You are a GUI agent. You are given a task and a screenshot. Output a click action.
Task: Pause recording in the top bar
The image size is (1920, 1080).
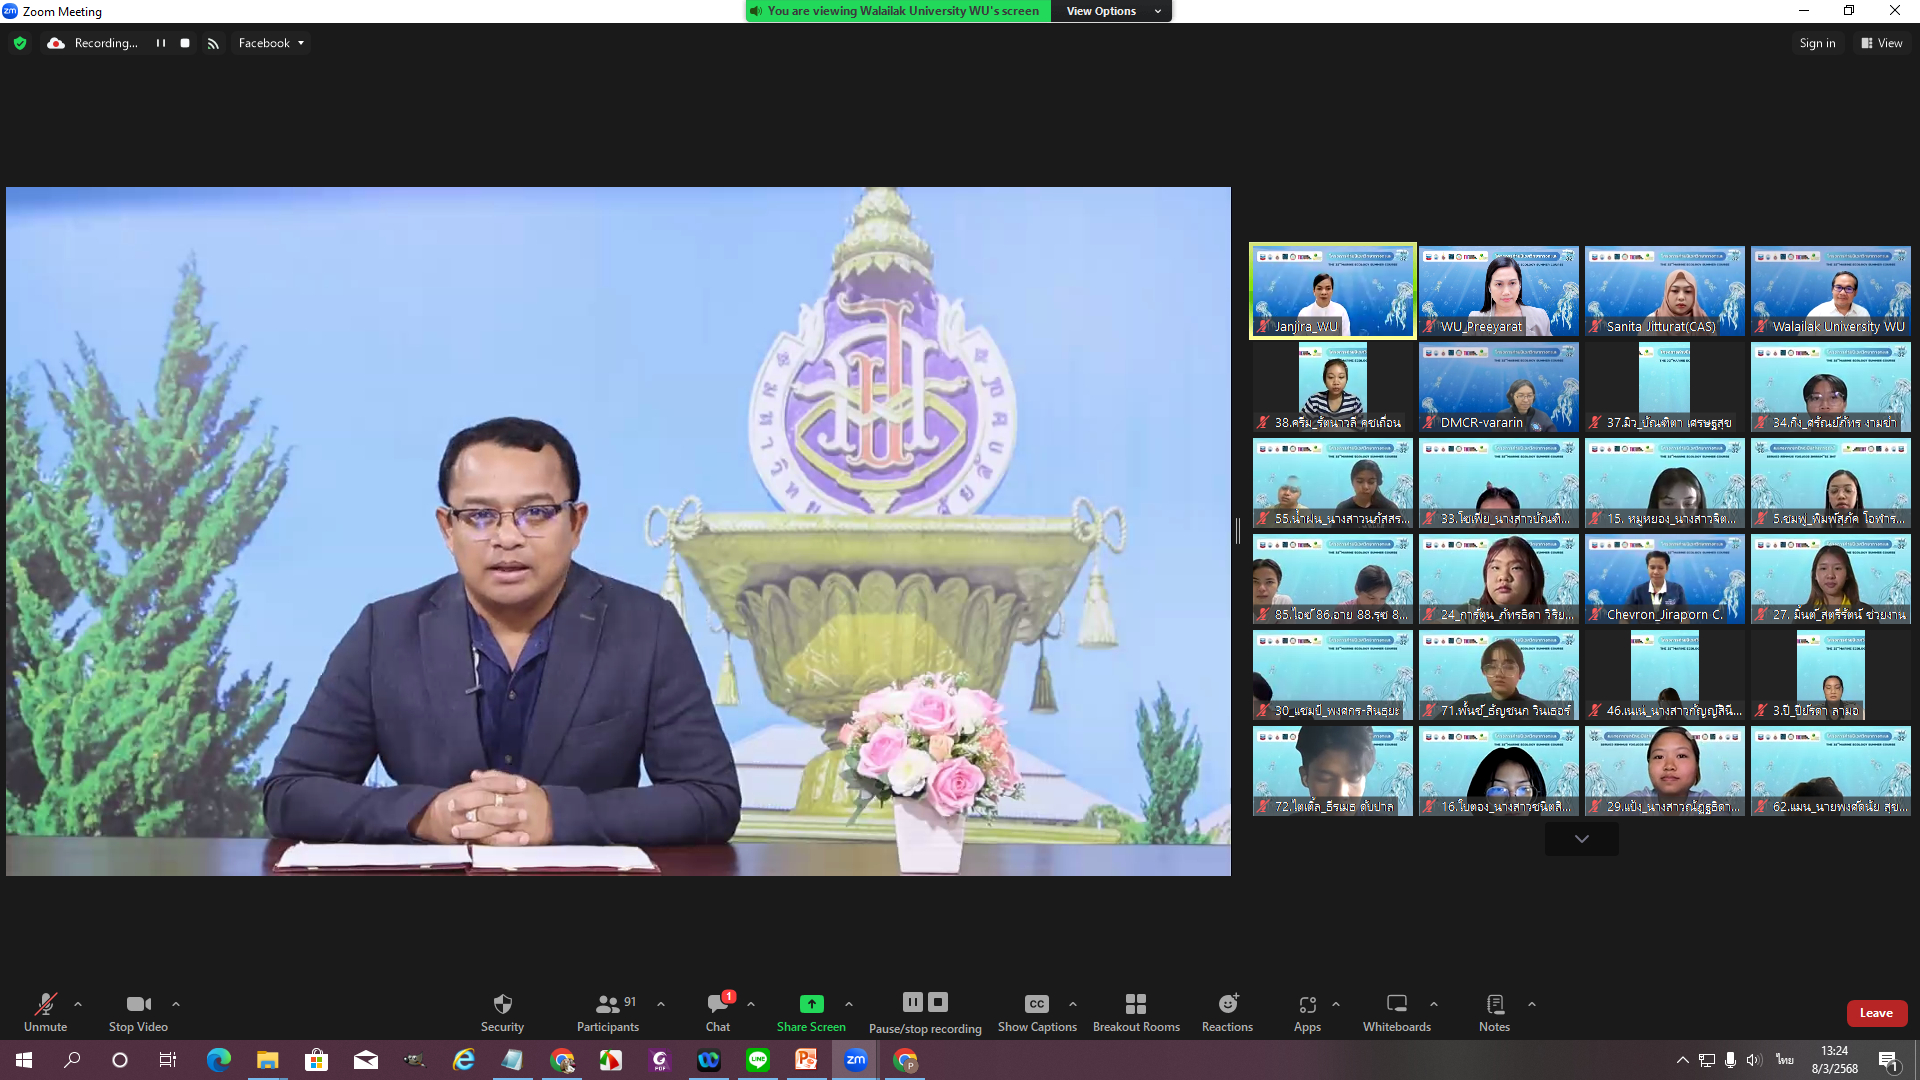[x=160, y=43]
